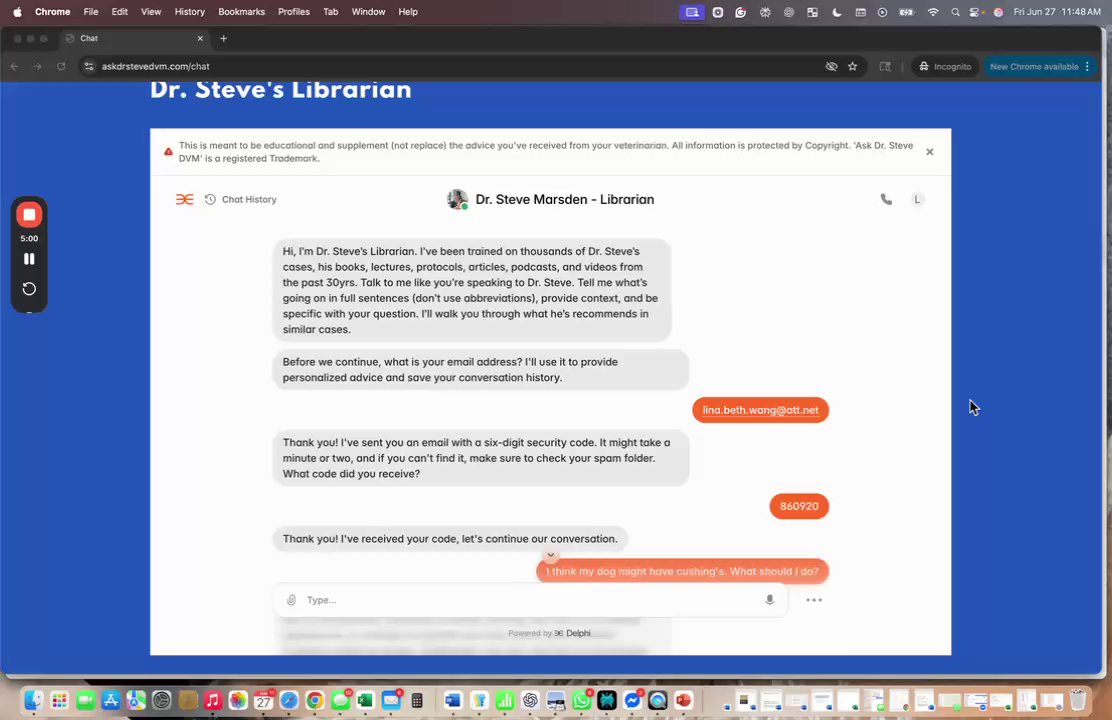Image resolution: width=1112 pixels, height=720 pixels.
Task: Open Wi-Fi status menu
Action: pos(933,12)
